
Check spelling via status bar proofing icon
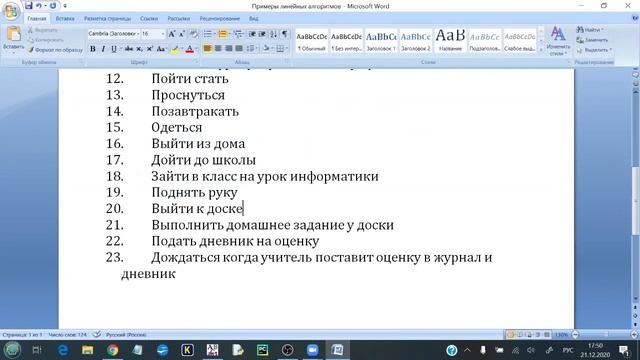coord(96,335)
